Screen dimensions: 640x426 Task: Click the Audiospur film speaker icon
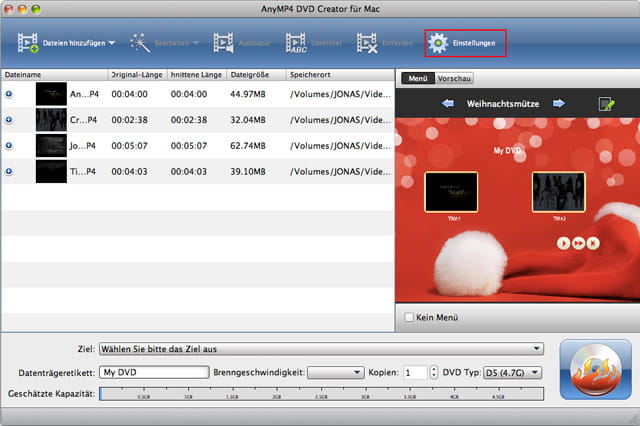point(224,43)
